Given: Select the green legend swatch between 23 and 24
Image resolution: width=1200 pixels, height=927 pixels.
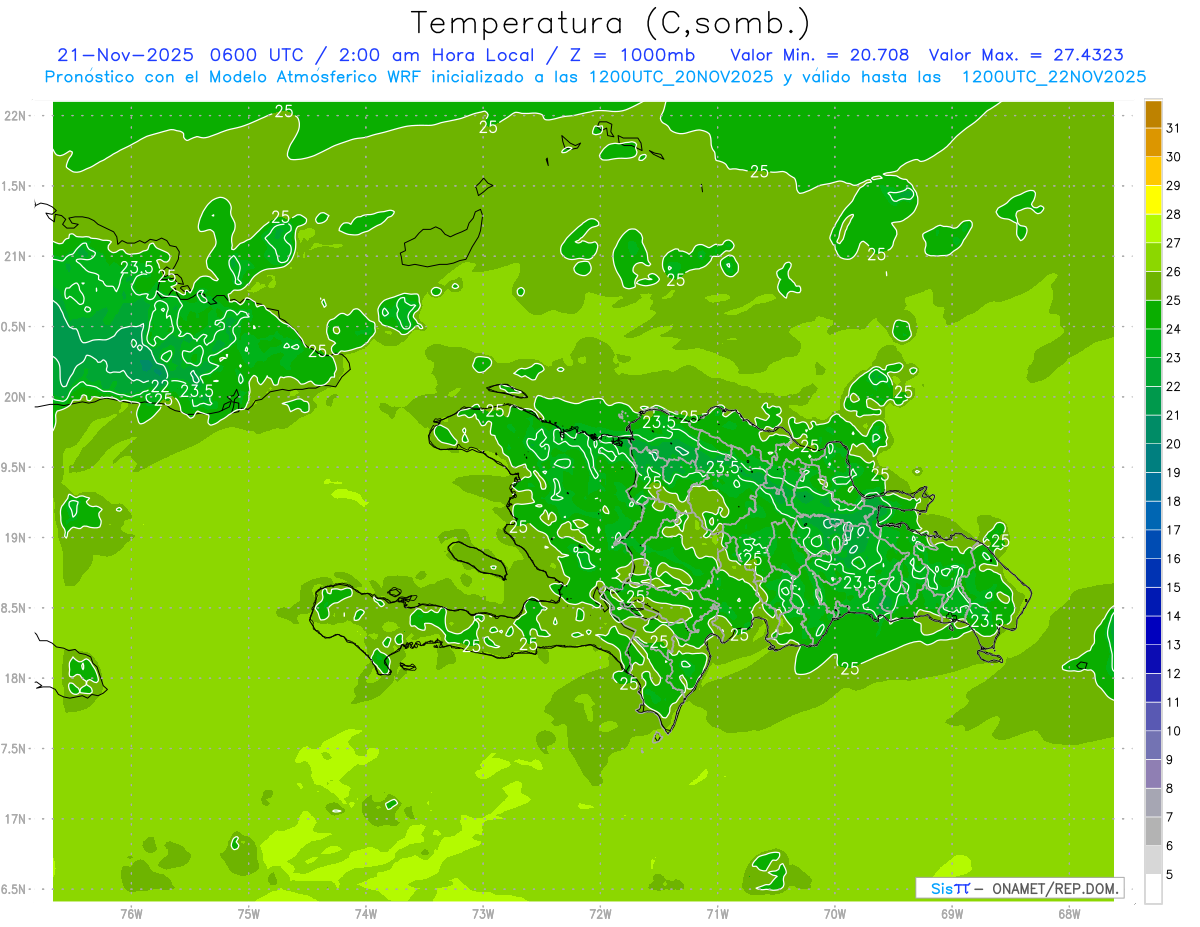Looking at the screenshot, I should (x=1153, y=343).
